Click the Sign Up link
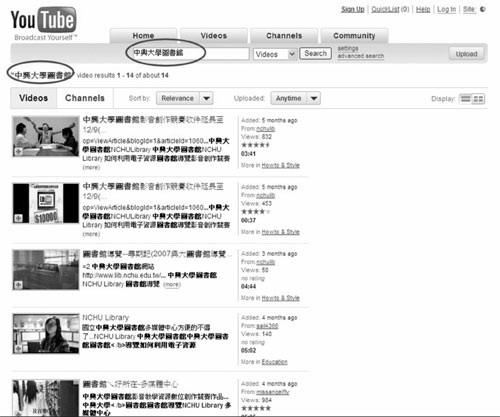500x417 pixels. (x=353, y=9)
